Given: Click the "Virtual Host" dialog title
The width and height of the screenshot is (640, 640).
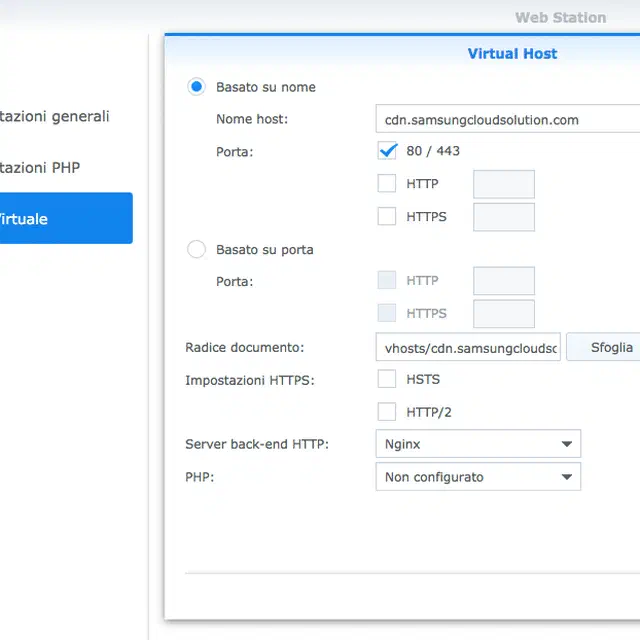Looking at the screenshot, I should click(512, 54).
